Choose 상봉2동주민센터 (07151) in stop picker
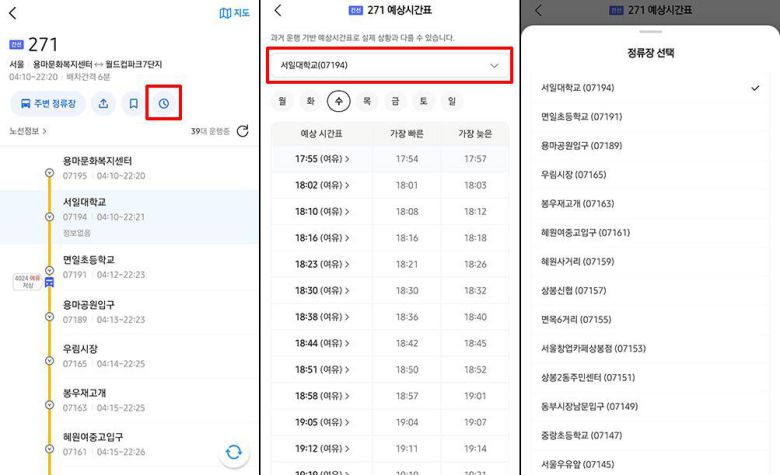 [651, 377]
